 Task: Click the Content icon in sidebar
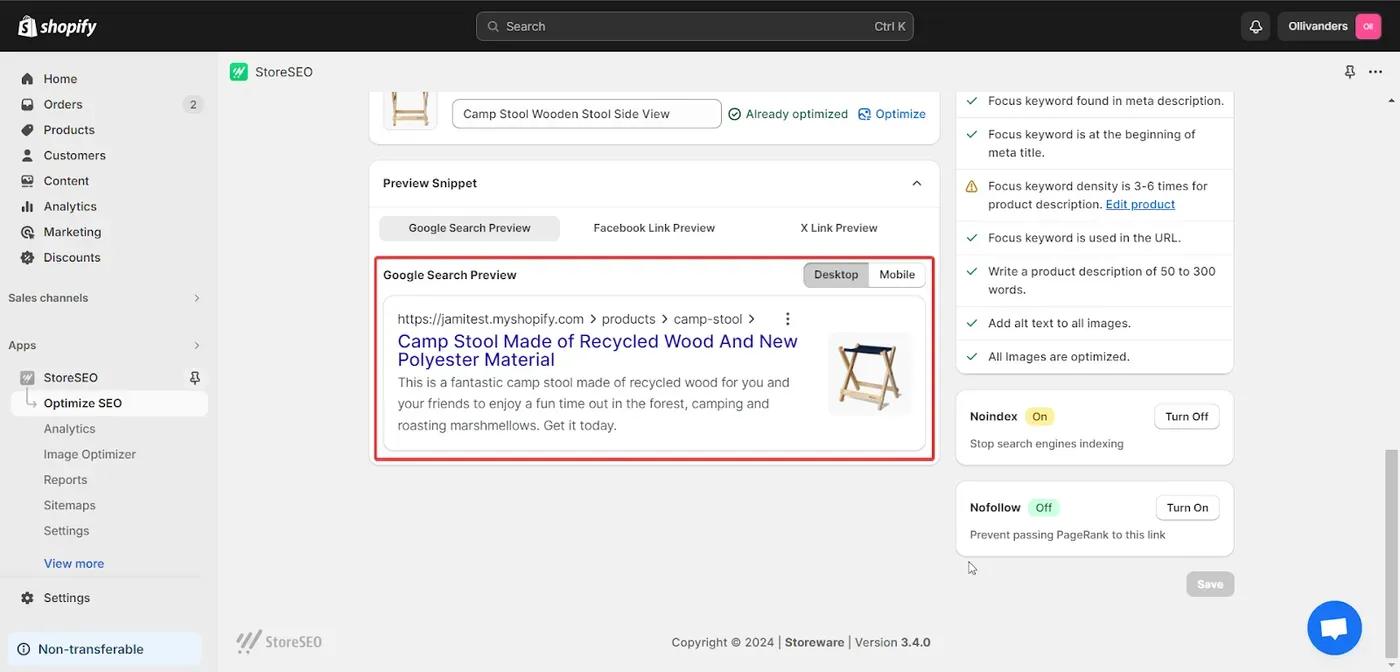tap(27, 181)
